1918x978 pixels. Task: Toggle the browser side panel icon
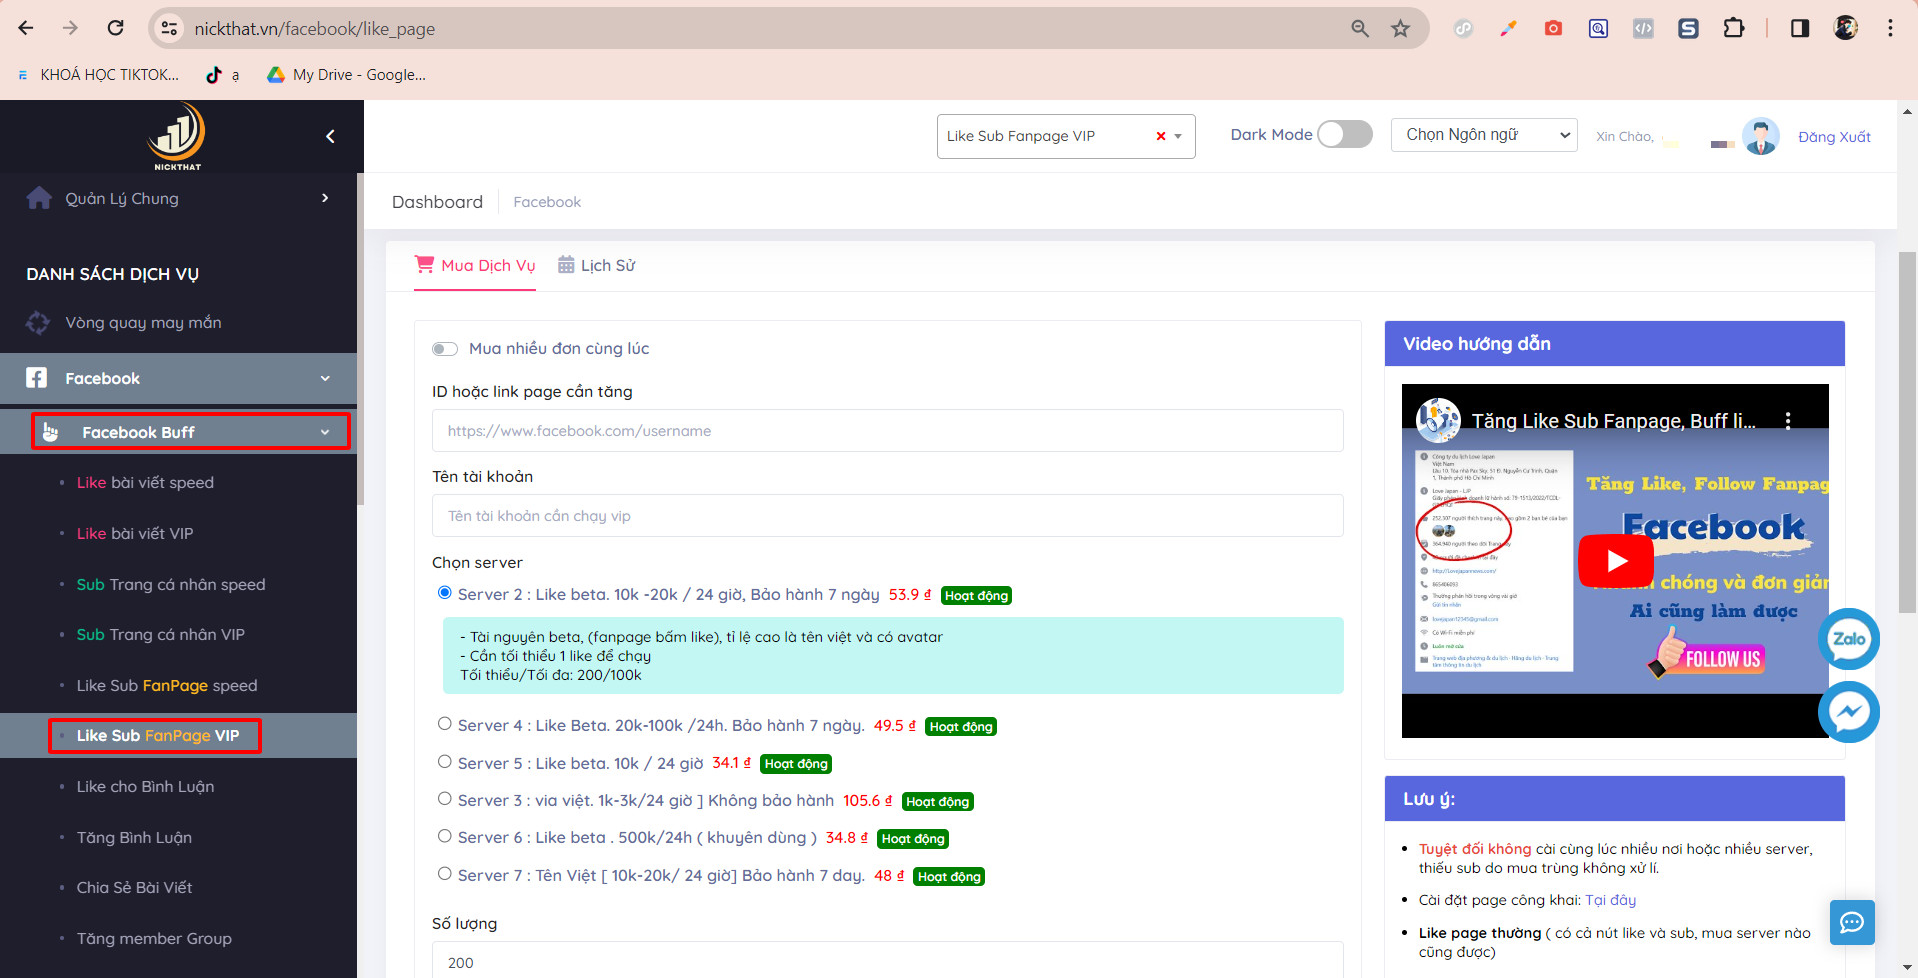coord(1800,28)
